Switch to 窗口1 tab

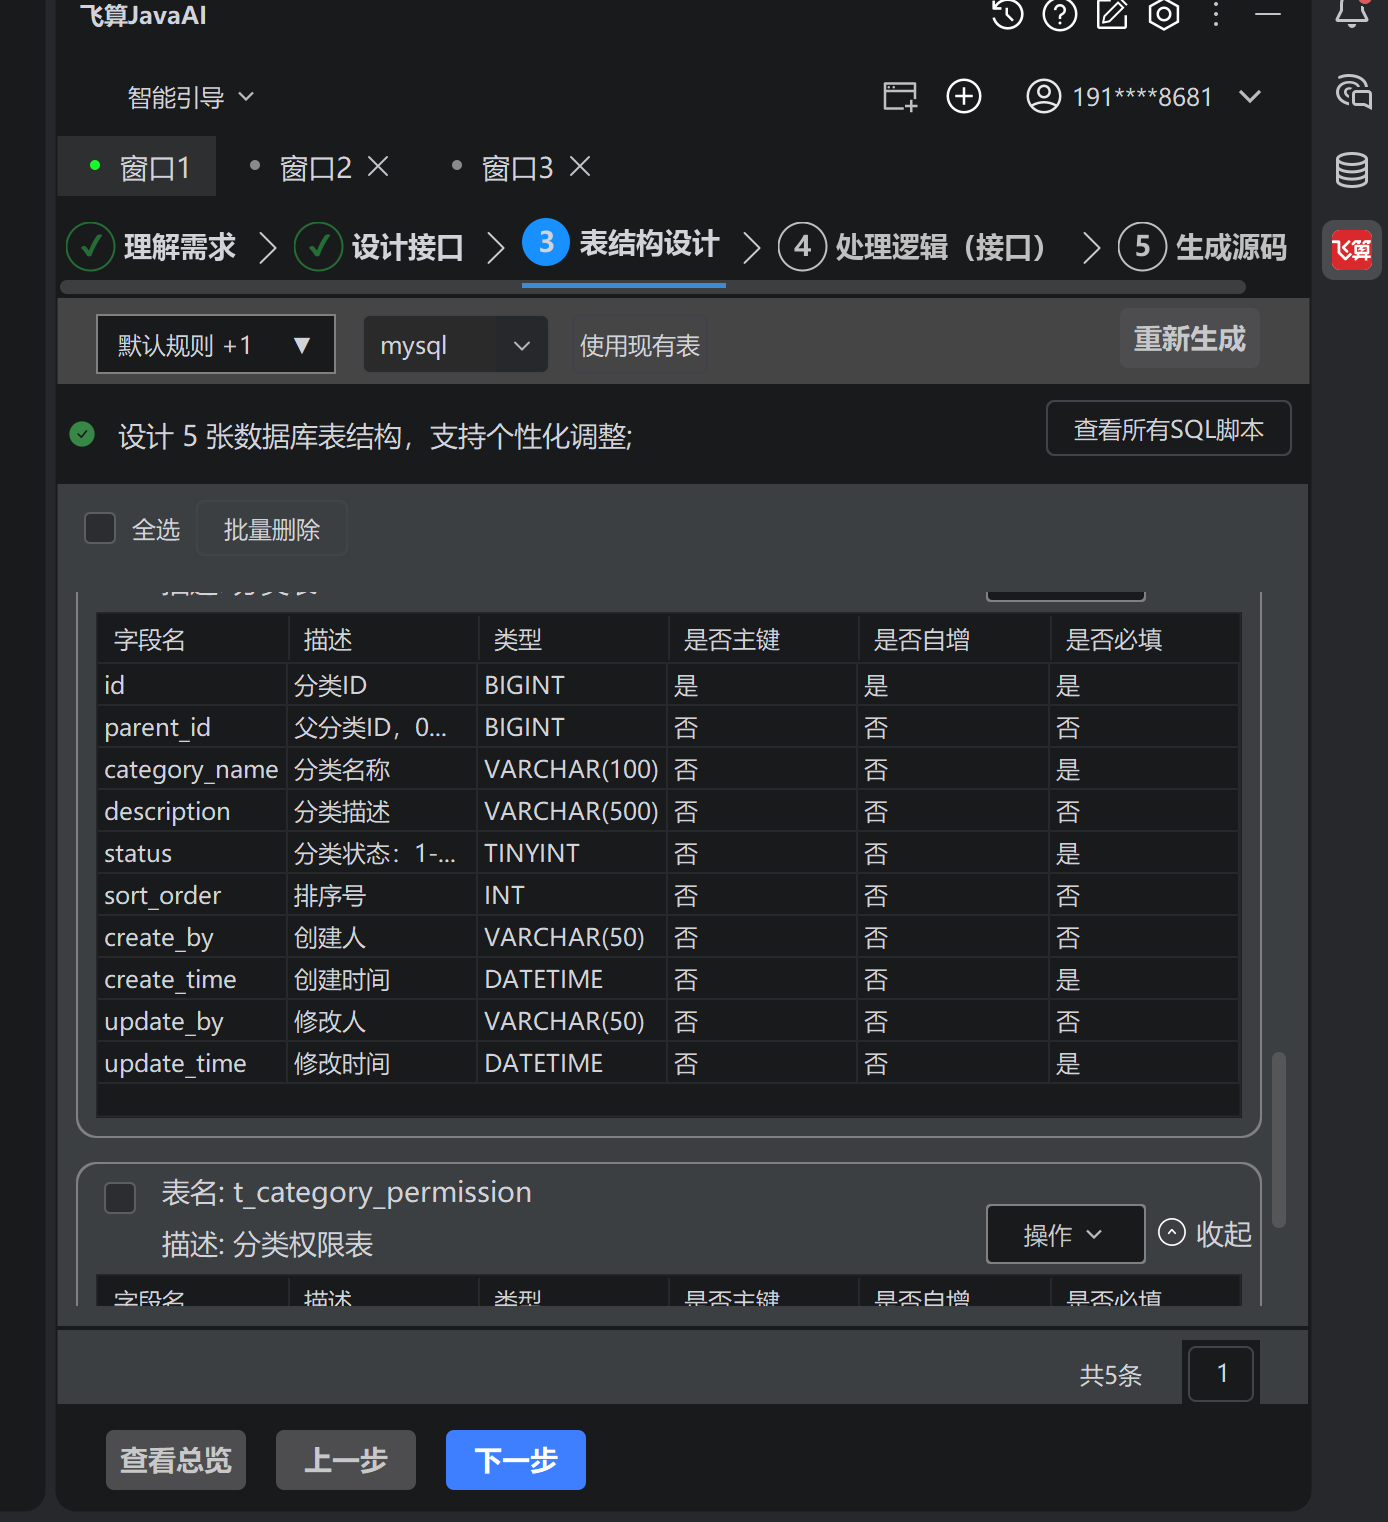(137, 167)
